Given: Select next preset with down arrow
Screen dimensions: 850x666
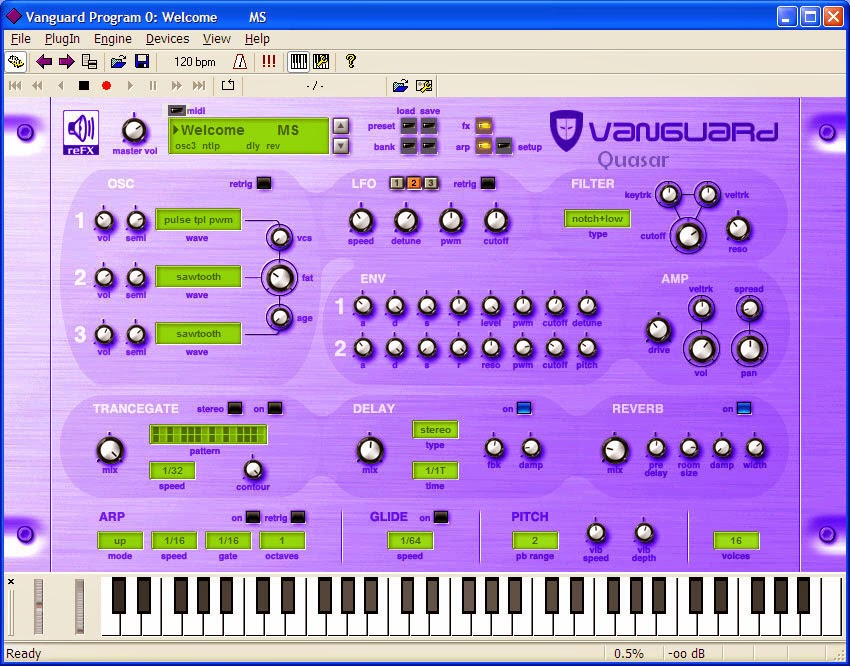Looking at the screenshot, I should click(340, 146).
